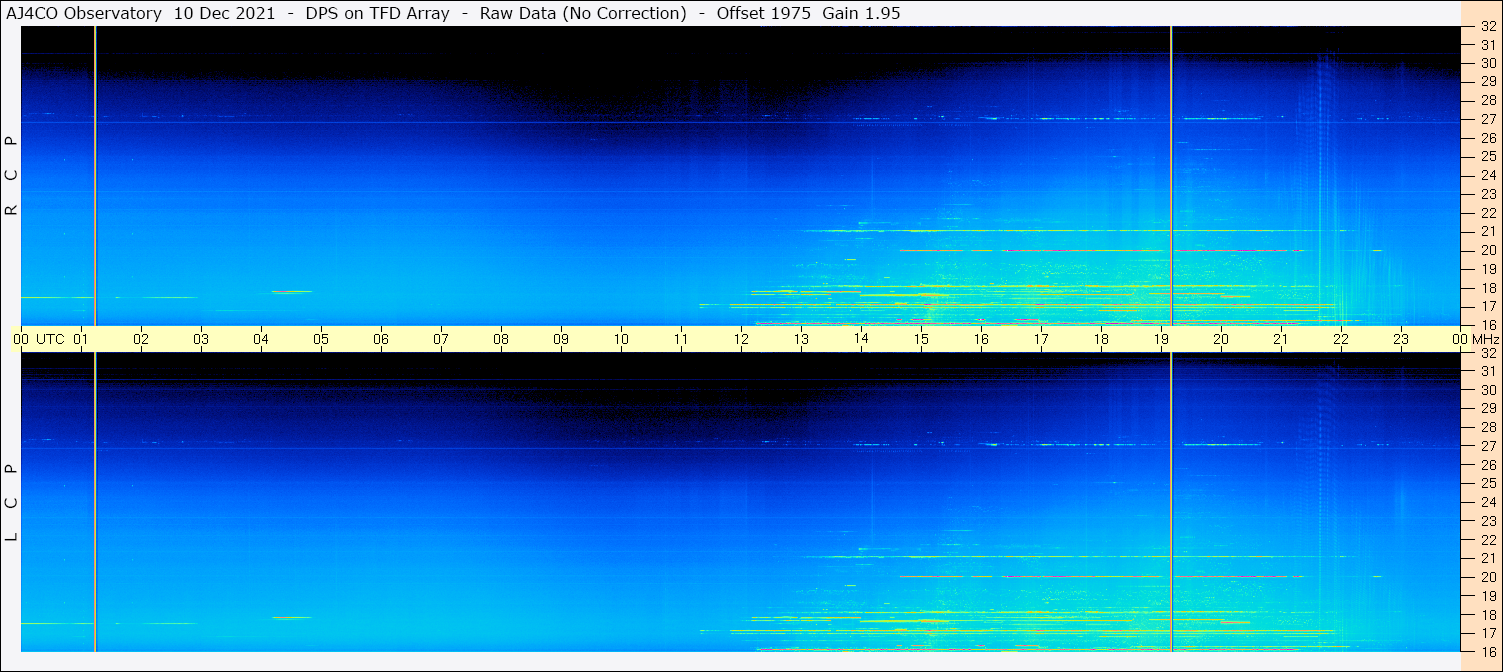Screen dimensions: 1503x672
Task: Click the 18 MHz tick label on RCP scale
Action: click(x=1488, y=288)
